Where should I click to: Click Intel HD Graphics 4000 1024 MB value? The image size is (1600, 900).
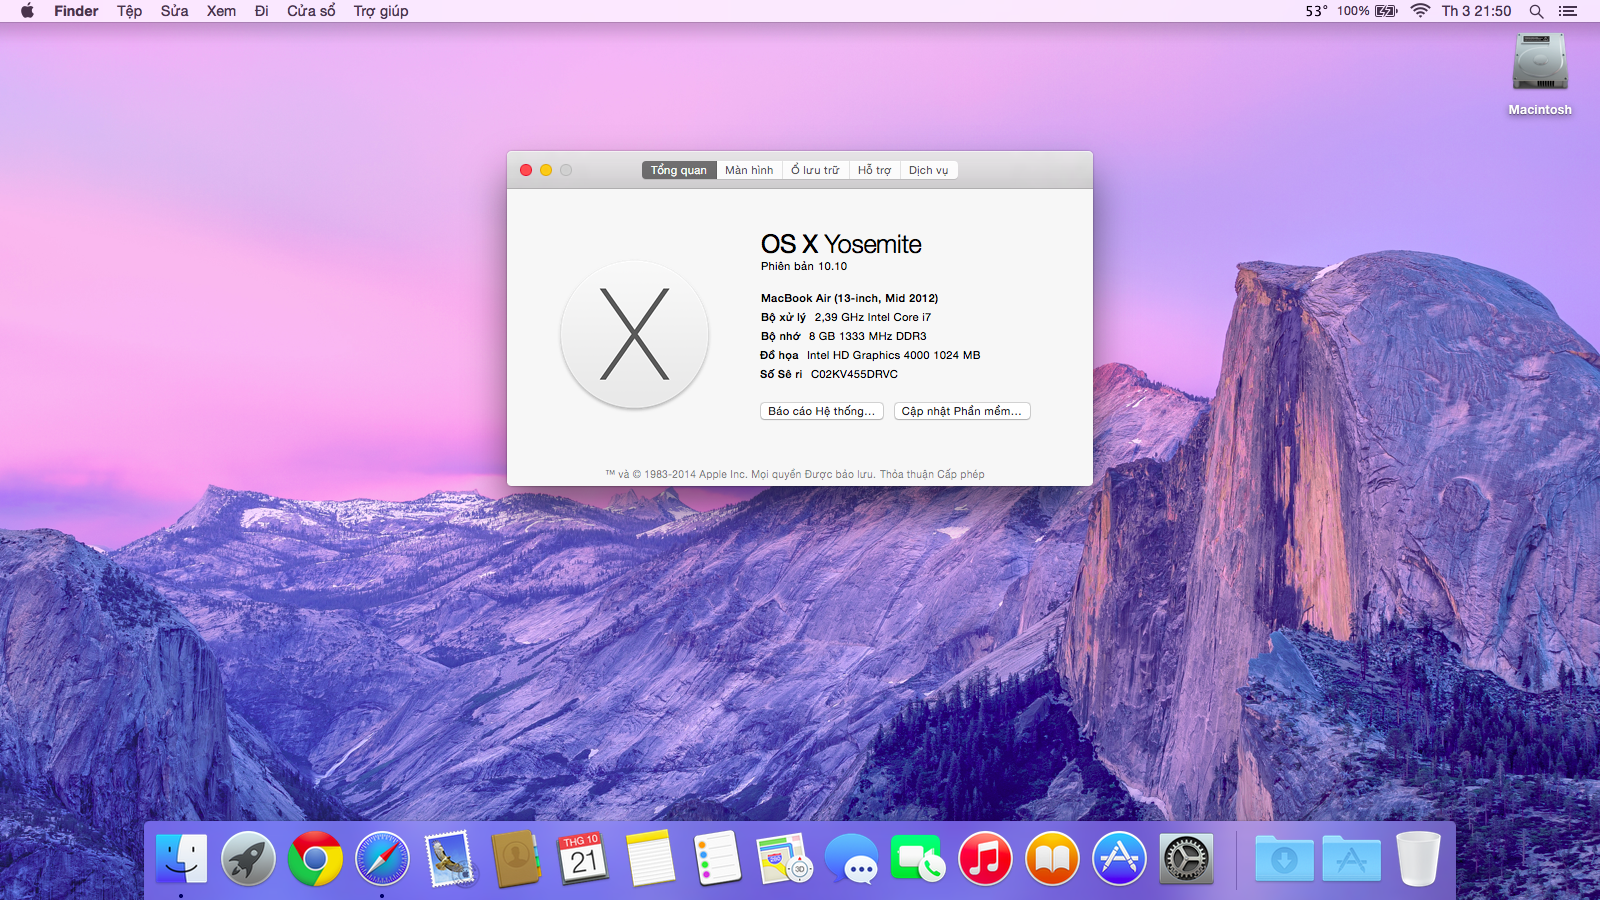tap(893, 355)
